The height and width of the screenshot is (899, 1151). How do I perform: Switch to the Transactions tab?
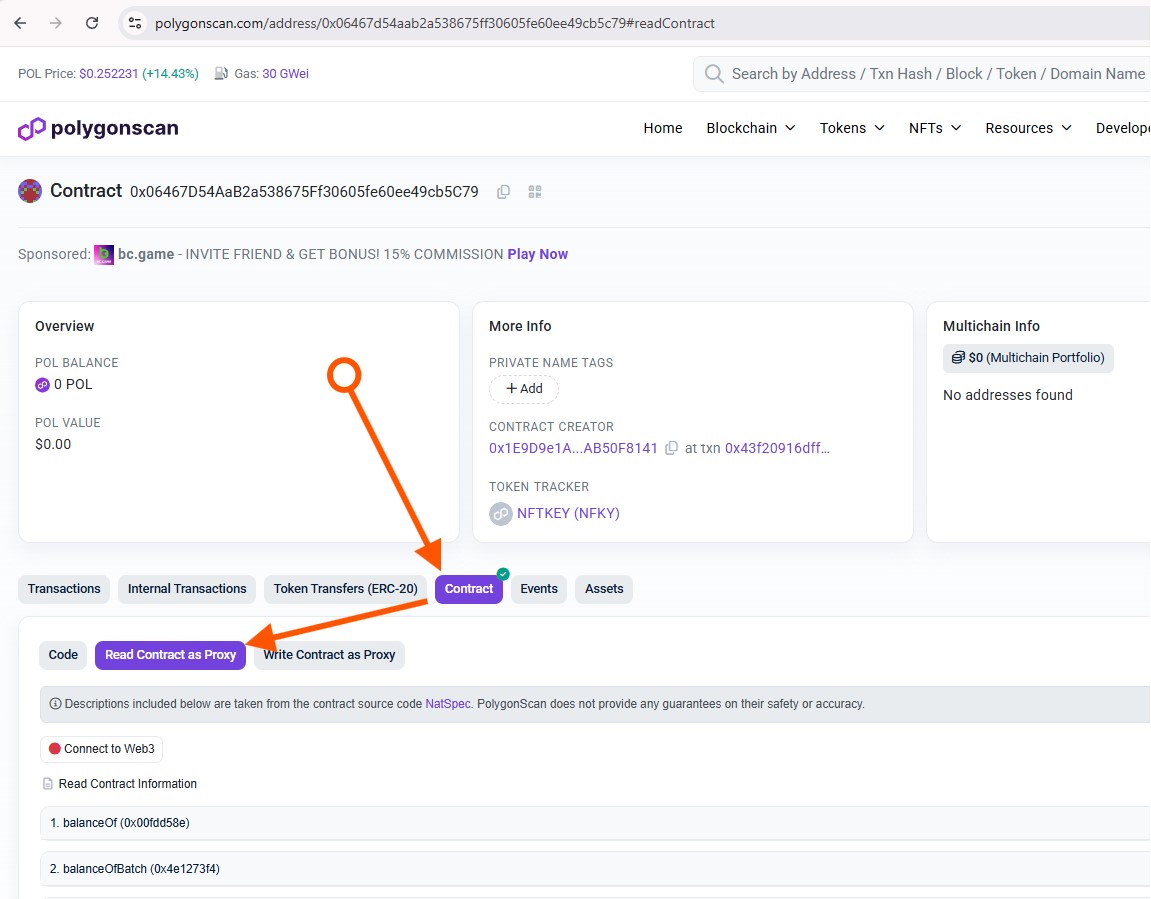tap(64, 589)
